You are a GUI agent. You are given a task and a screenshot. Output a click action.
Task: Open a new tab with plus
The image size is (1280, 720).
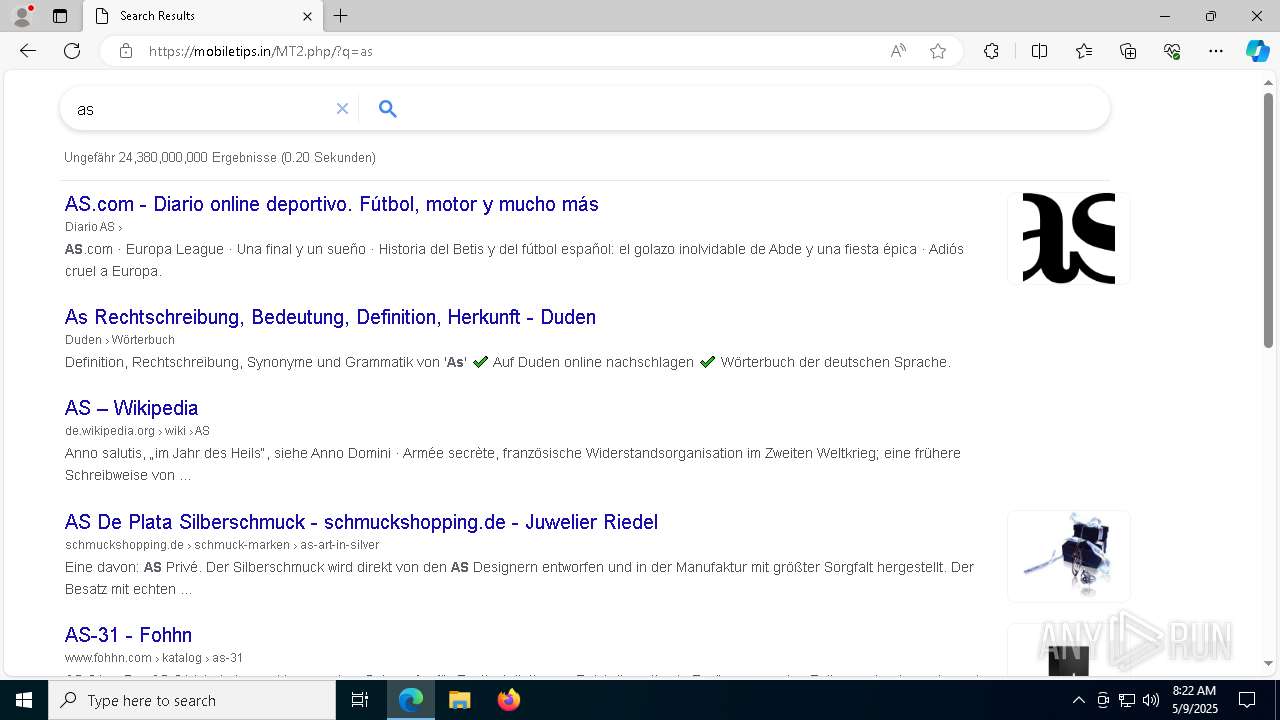(x=341, y=16)
